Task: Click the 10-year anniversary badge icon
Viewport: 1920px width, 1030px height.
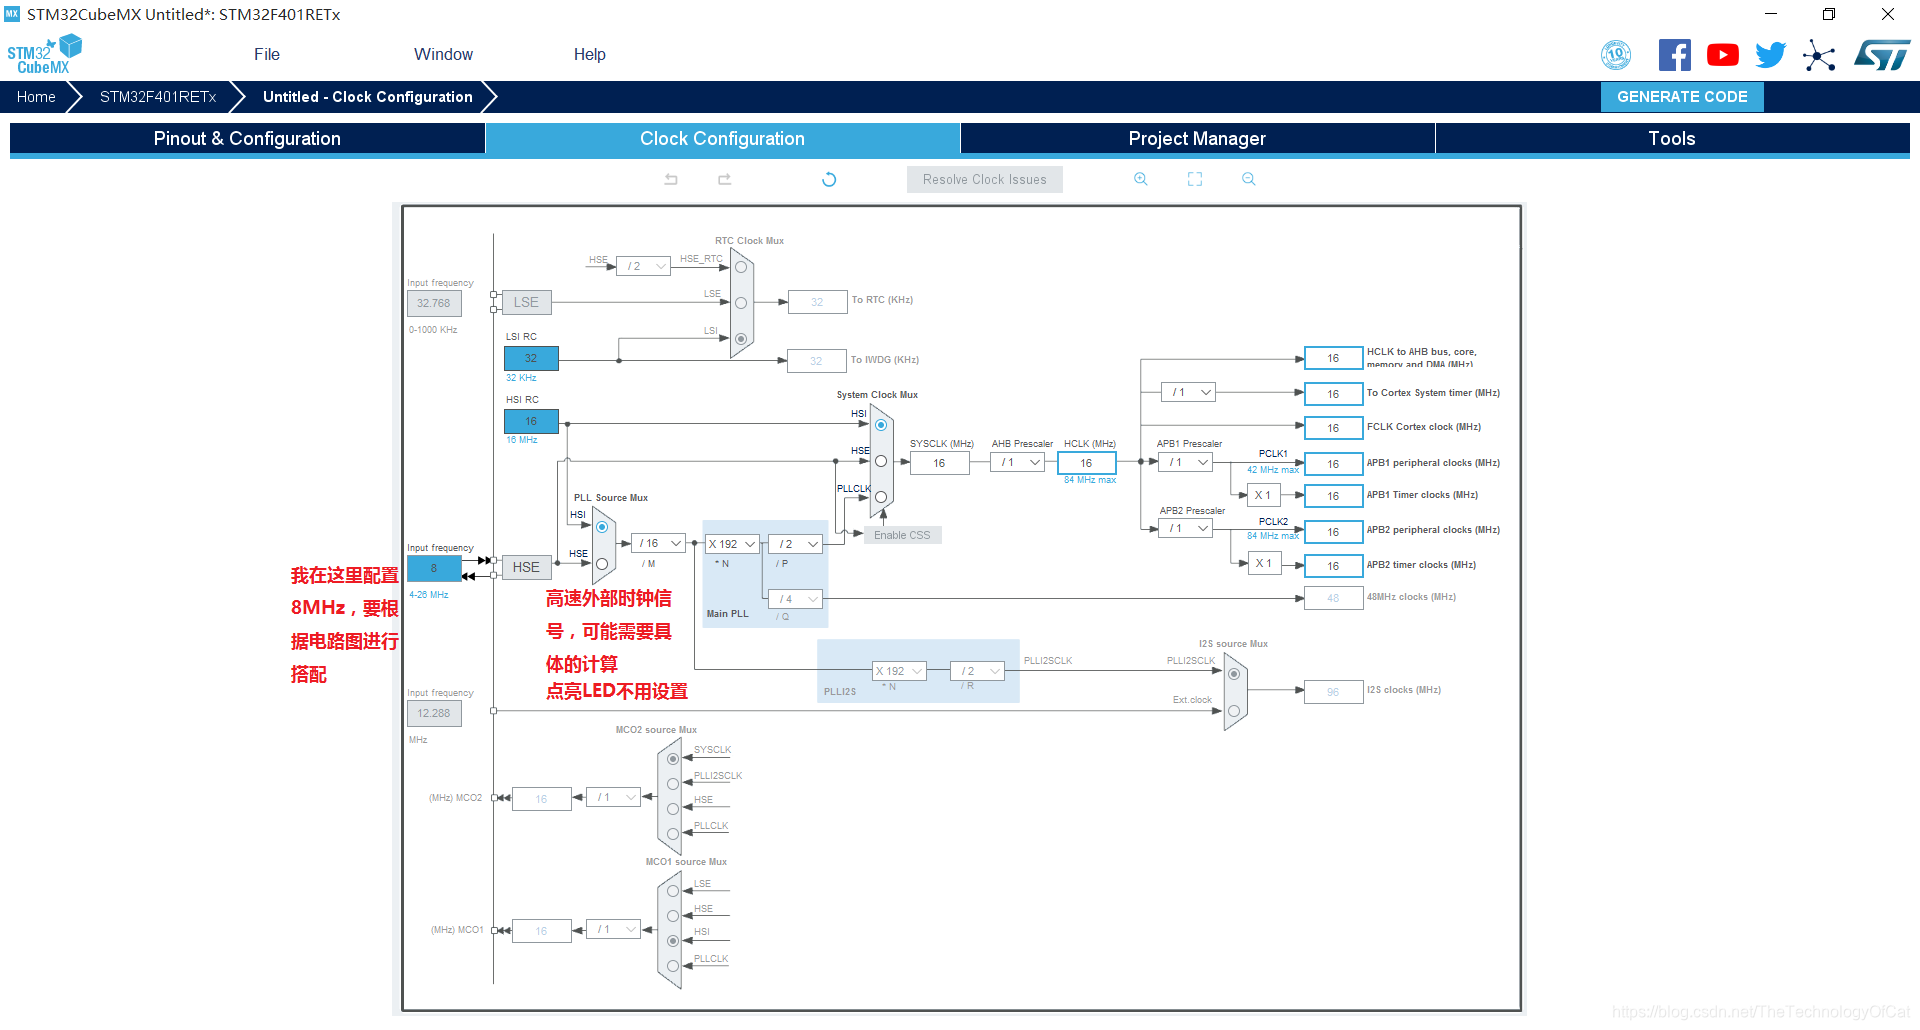Action: tap(1616, 55)
